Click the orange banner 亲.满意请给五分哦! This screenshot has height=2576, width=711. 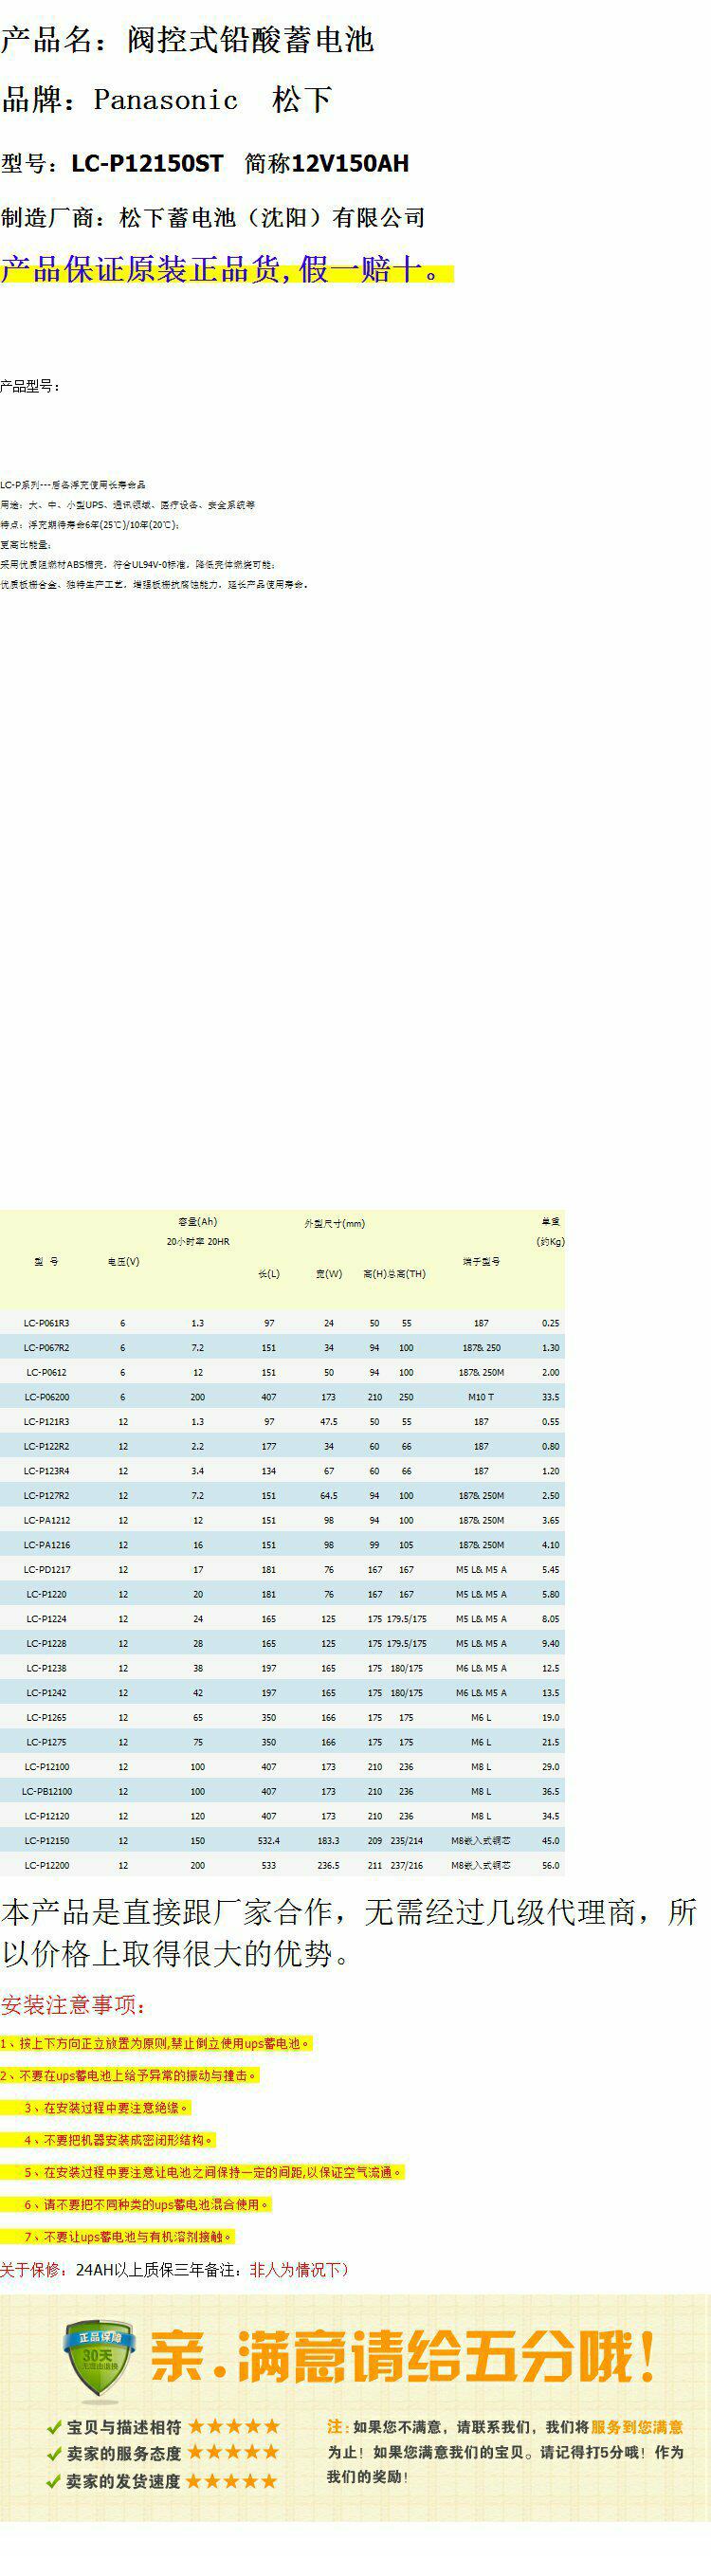tap(404, 2358)
